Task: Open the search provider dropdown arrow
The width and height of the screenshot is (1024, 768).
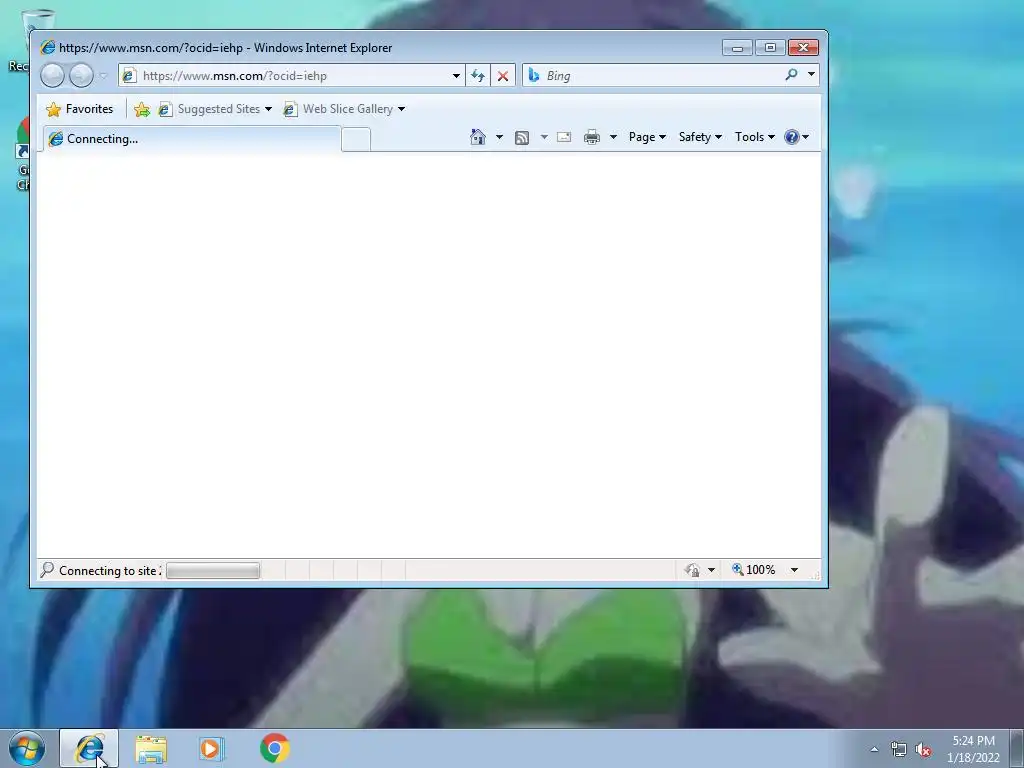Action: pyautogui.click(x=811, y=74)
